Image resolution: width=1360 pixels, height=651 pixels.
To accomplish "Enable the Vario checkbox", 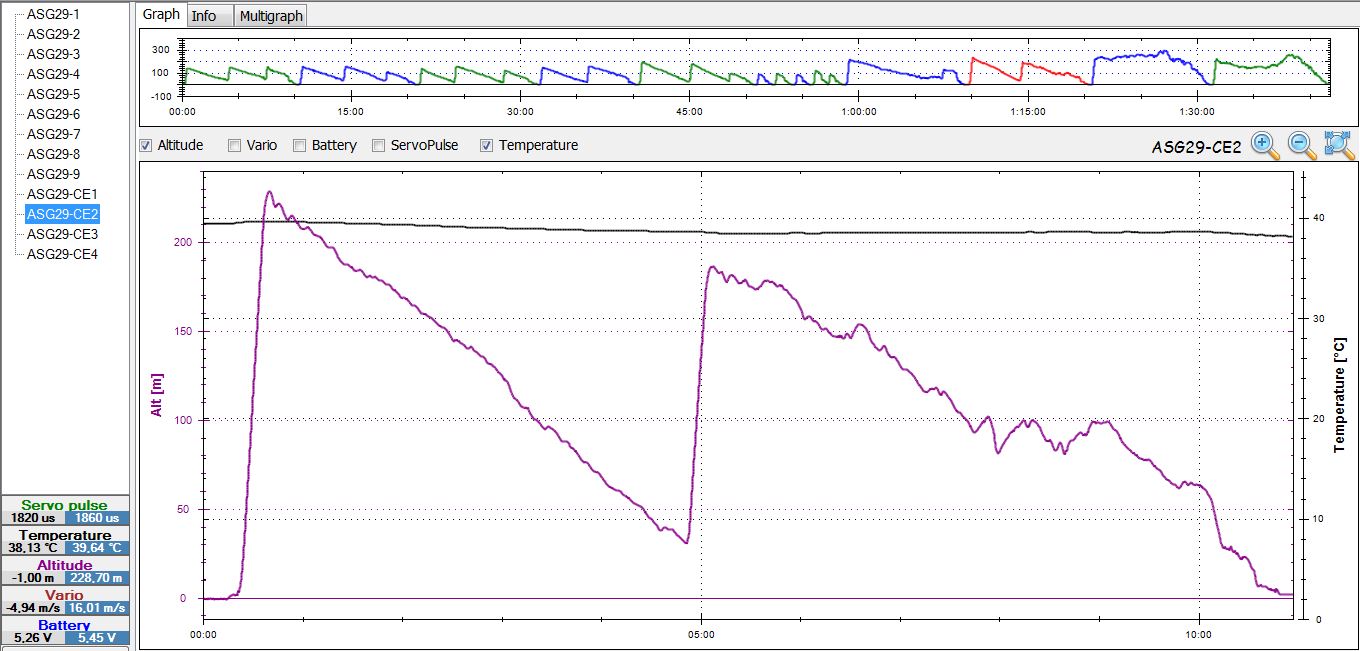I will (x=234, y=146).
